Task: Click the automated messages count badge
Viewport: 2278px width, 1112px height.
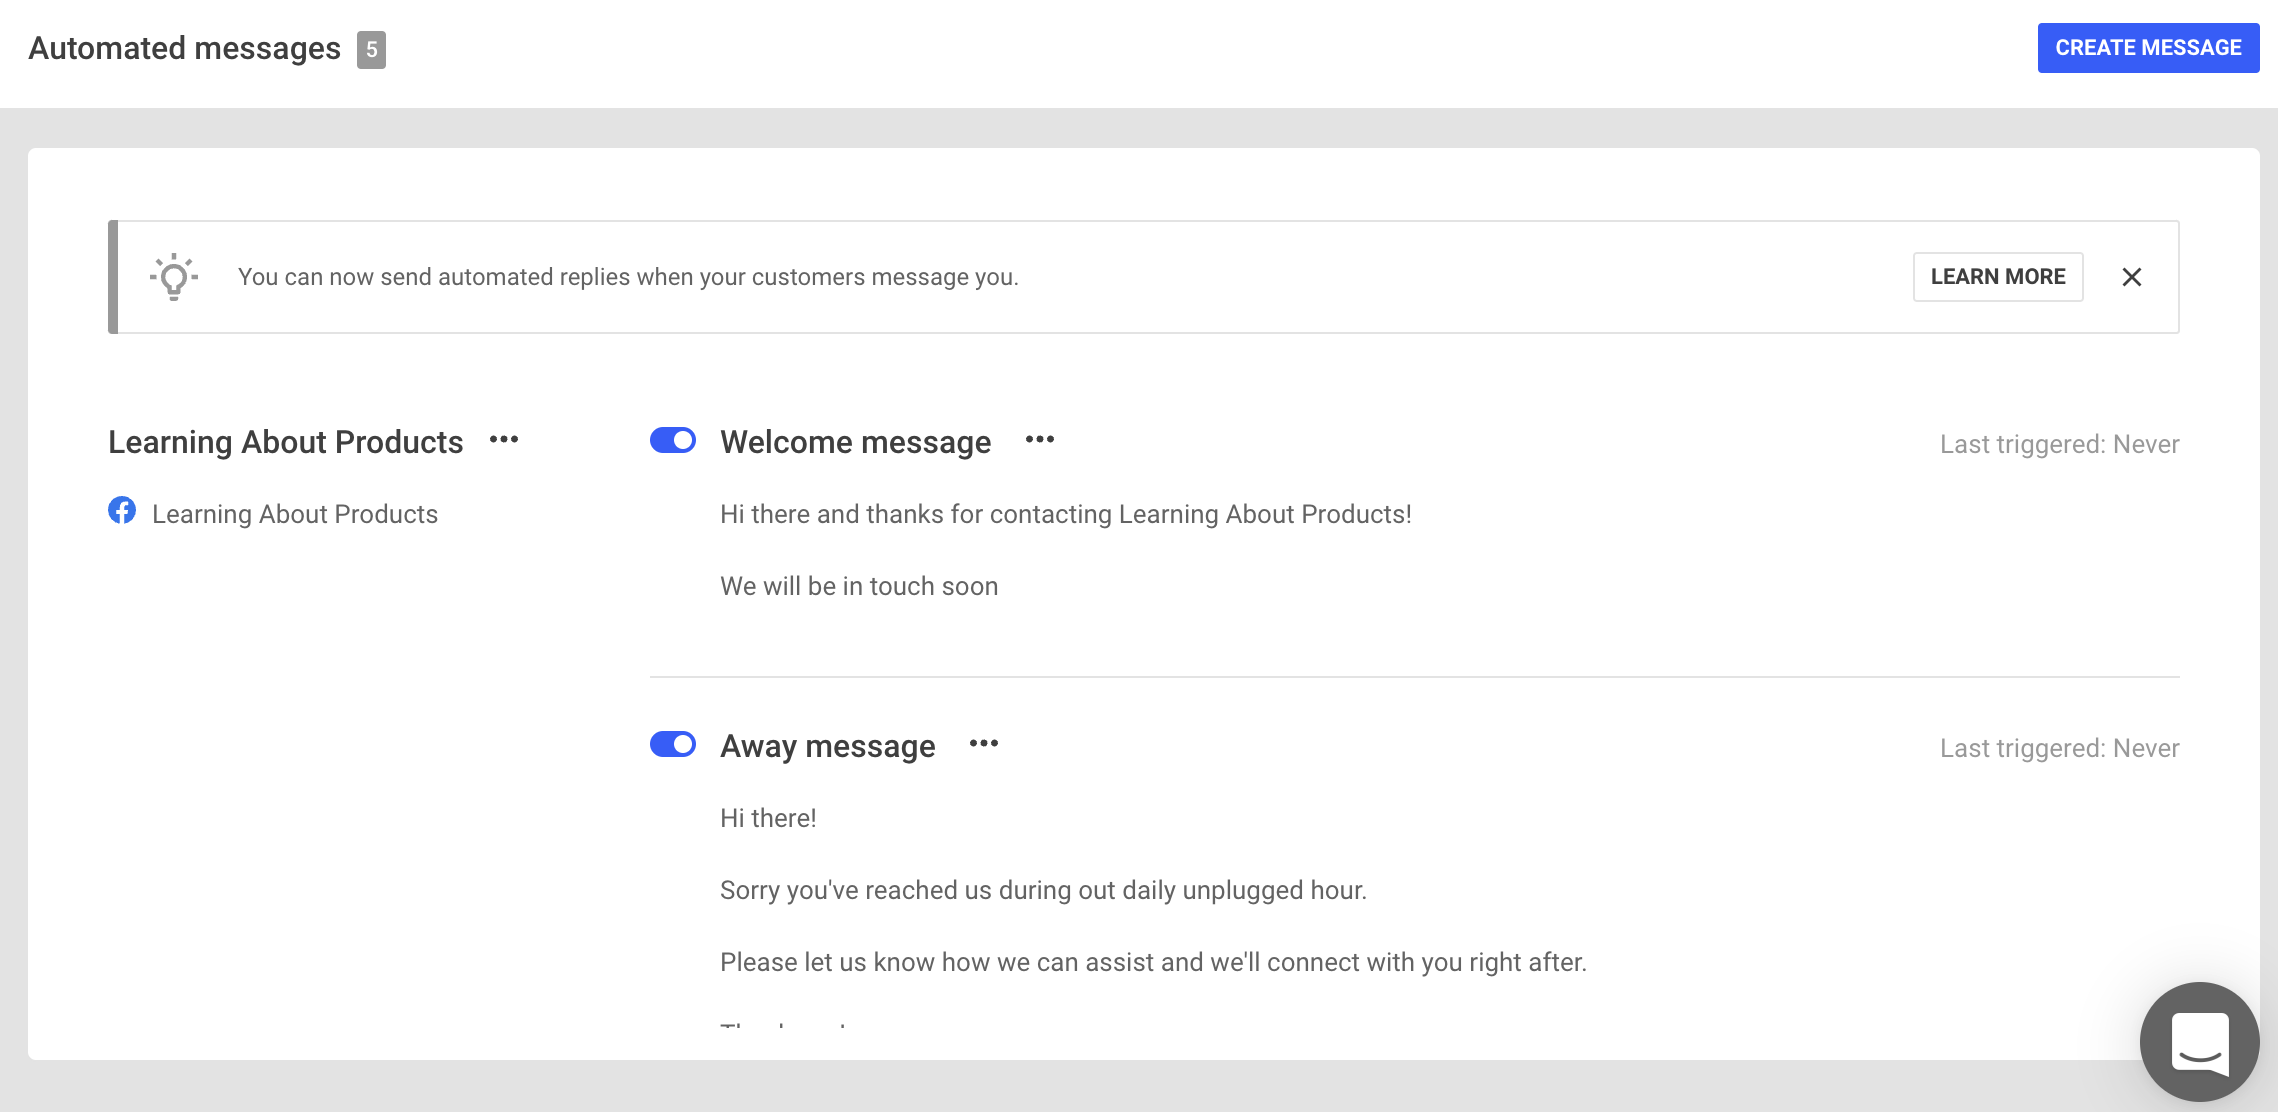Action: (x=371, y=49)
